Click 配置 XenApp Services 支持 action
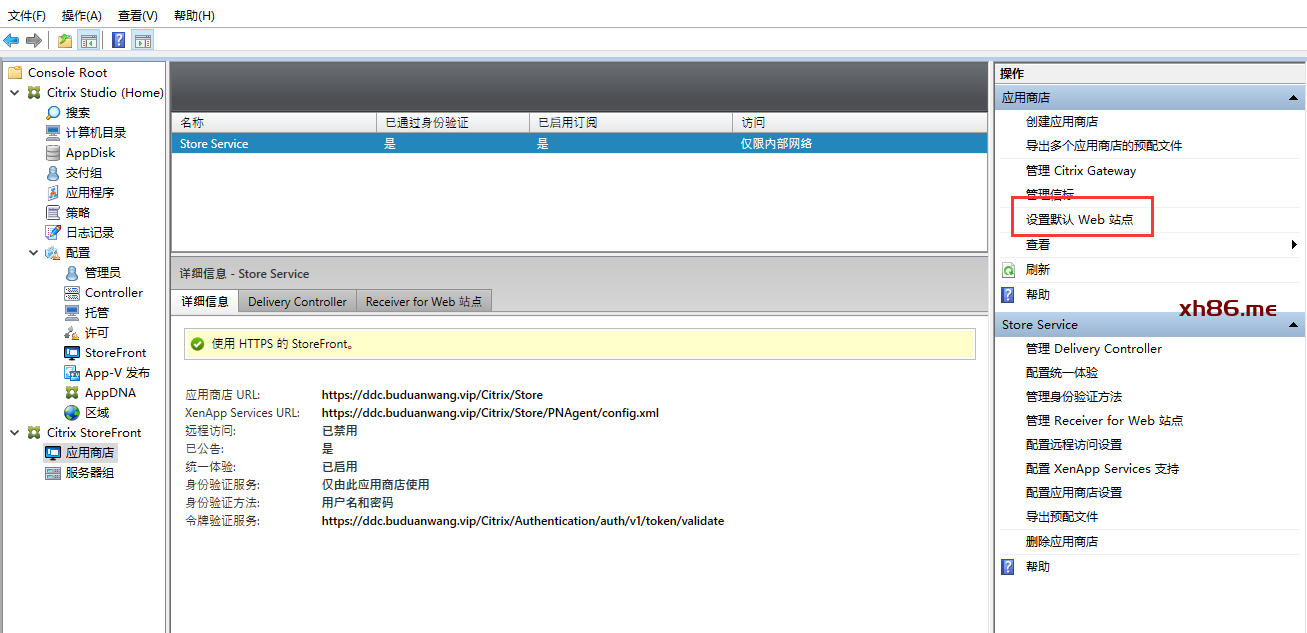The height and width of the screenshot is (633, 1307). [1103, 469]
